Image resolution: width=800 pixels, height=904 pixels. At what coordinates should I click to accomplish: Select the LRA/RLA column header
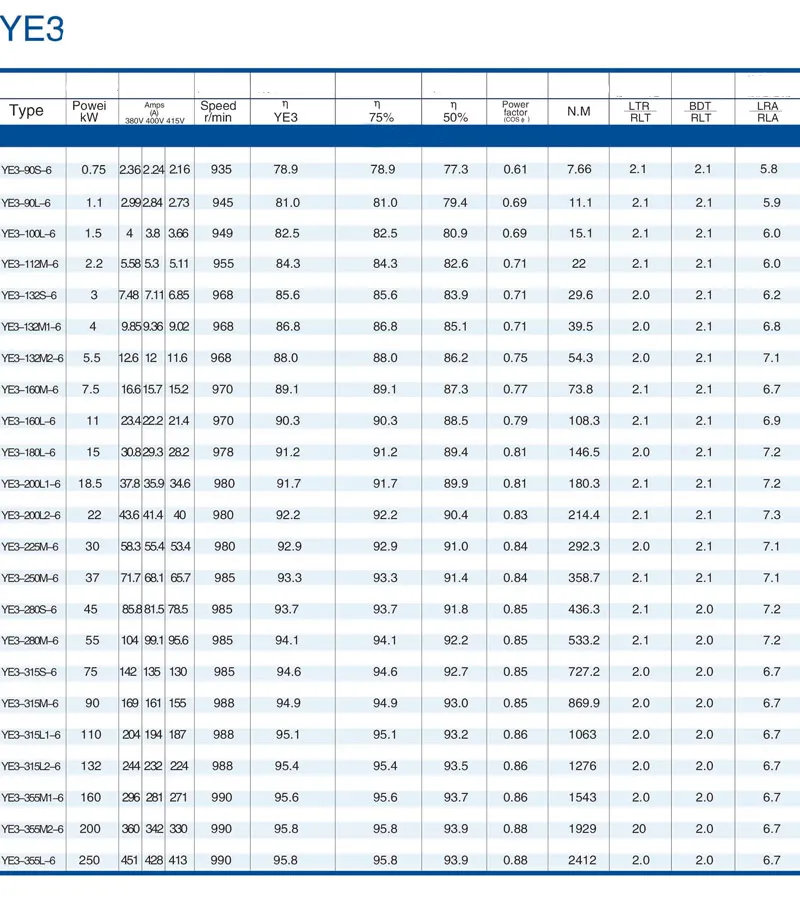coord(766,110)
